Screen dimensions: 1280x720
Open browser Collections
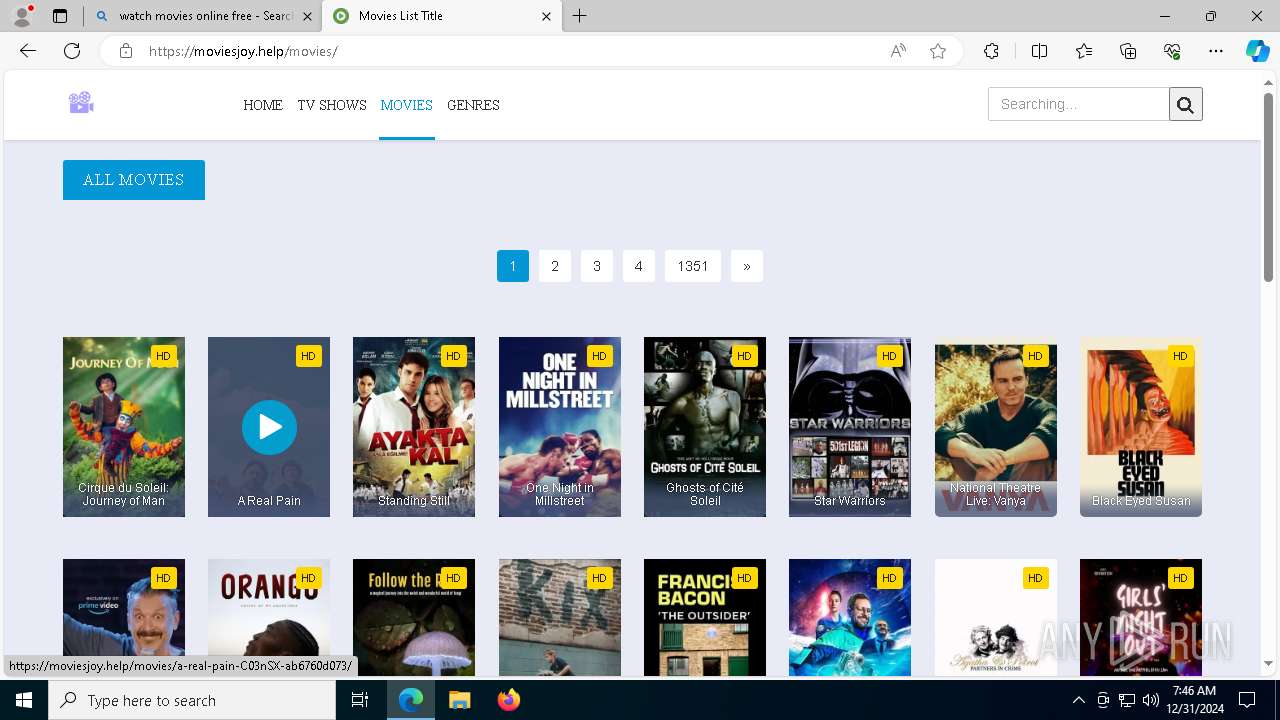pos(1128,51)
